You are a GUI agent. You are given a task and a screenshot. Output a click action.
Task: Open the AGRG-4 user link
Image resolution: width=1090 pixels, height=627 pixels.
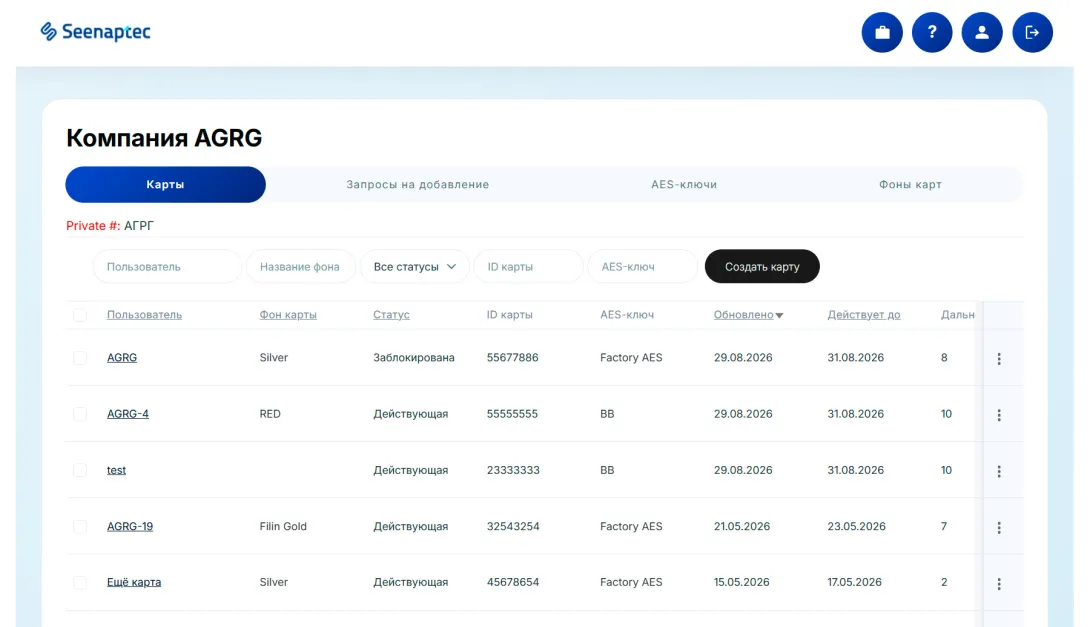coord(128,414)
